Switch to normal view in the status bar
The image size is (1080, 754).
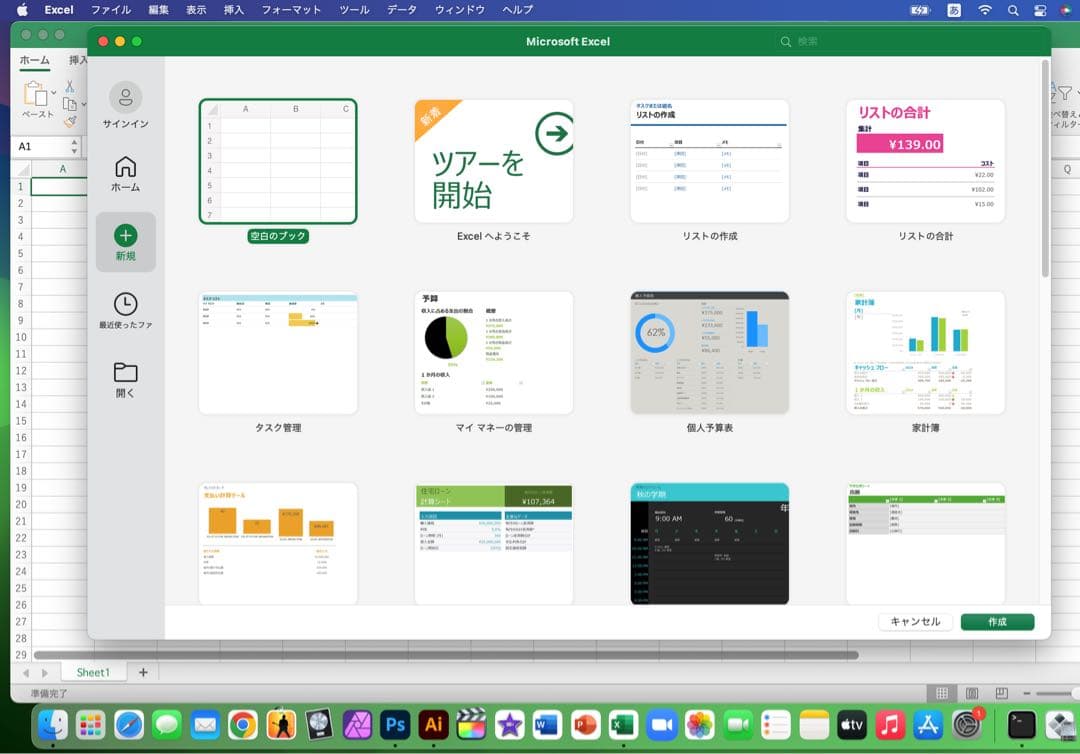click(942, 691)
